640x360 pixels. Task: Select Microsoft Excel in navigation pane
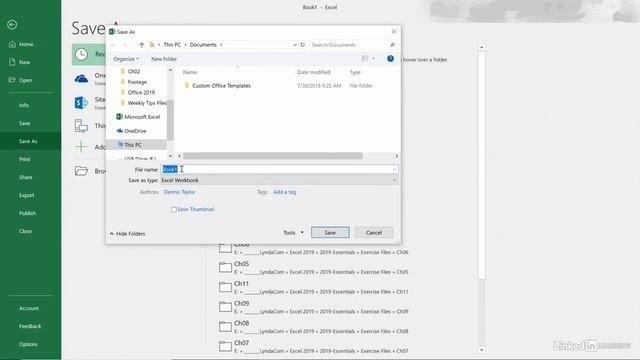[x=142, y=117]
